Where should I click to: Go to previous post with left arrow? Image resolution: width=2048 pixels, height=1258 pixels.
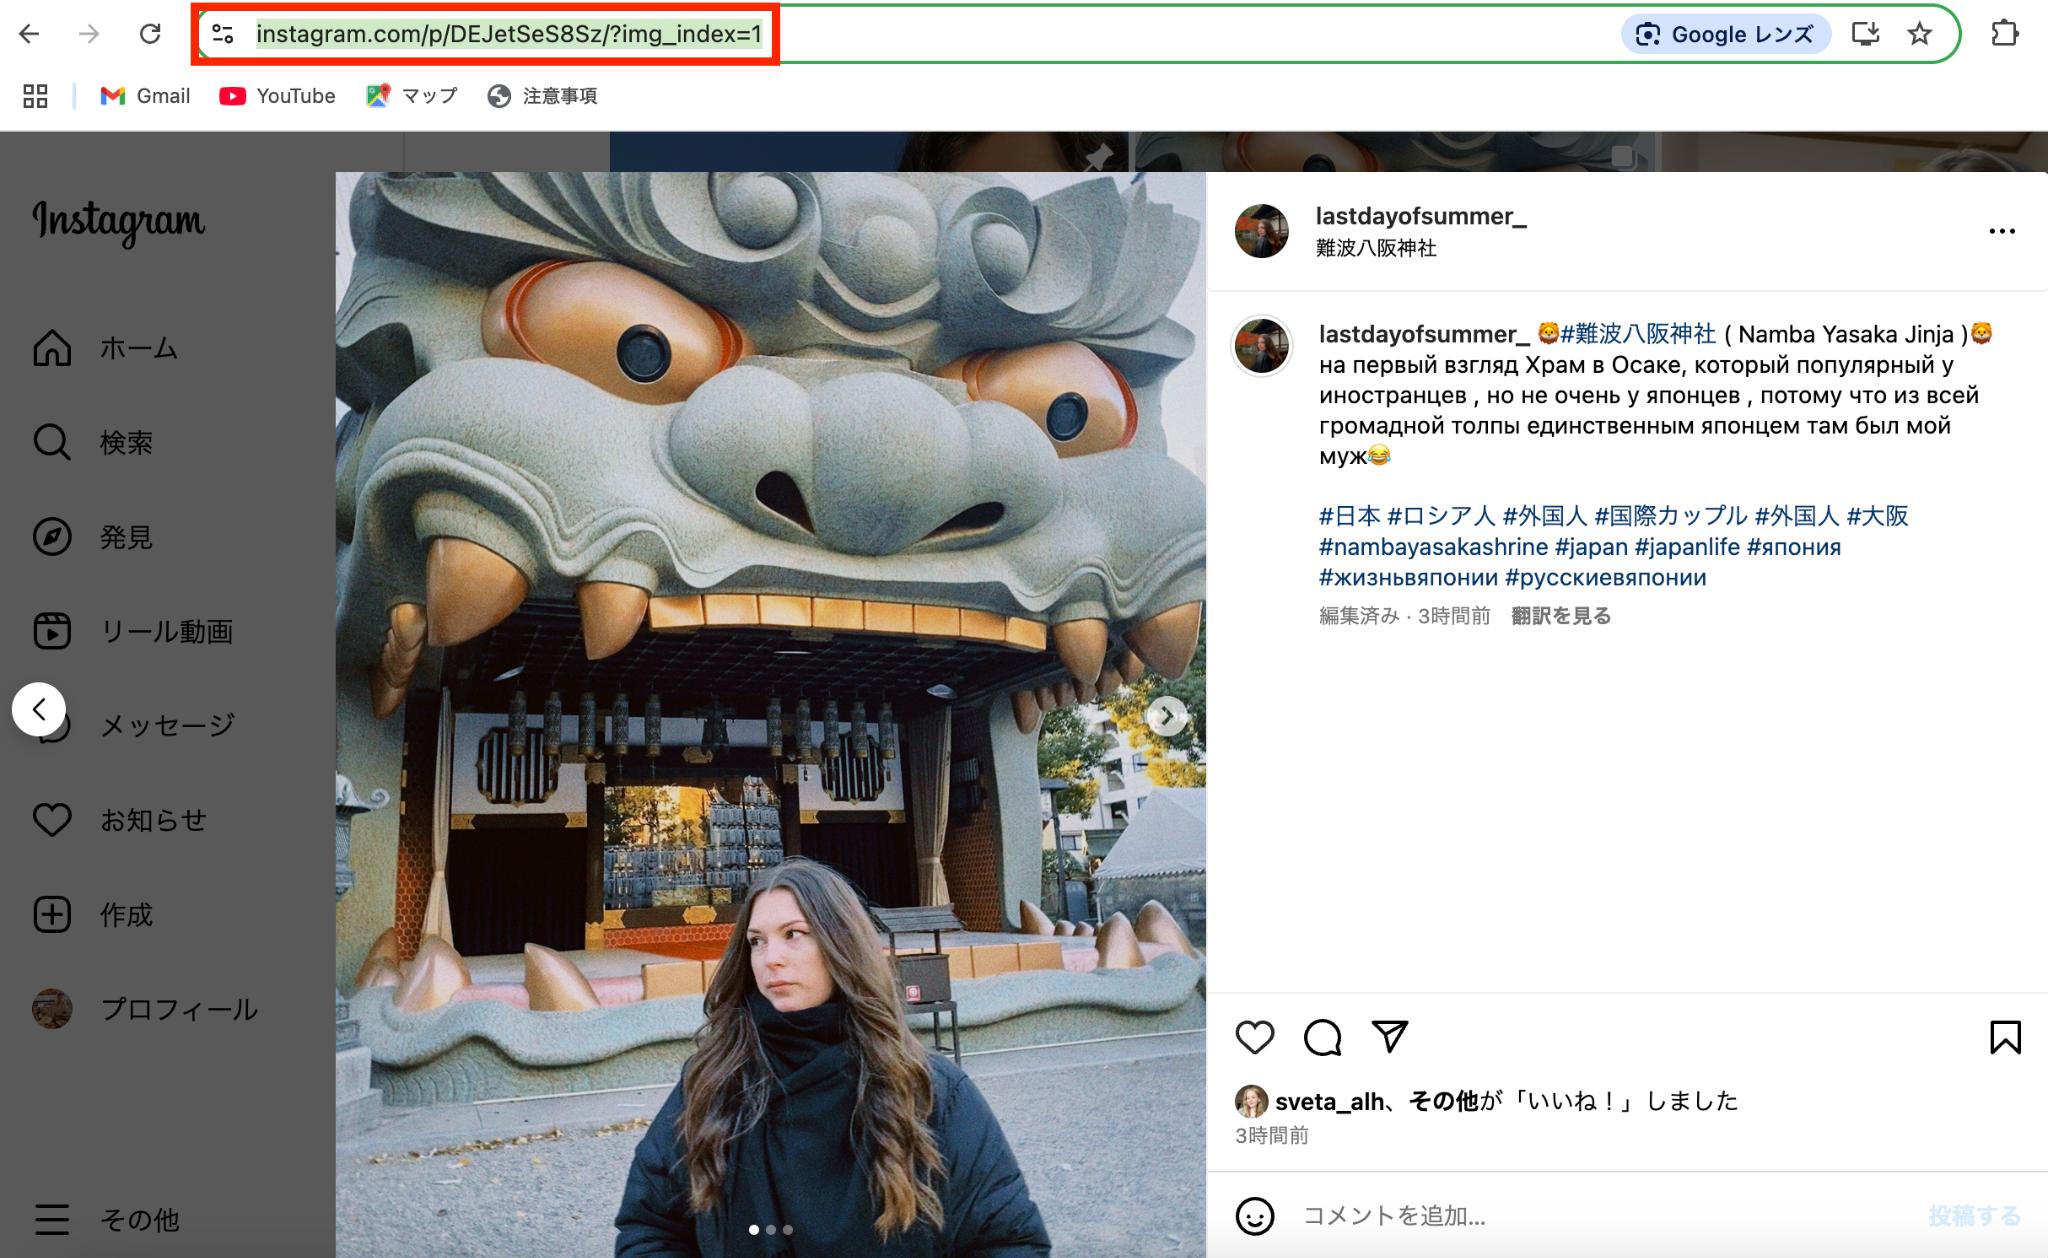[39, 710]
